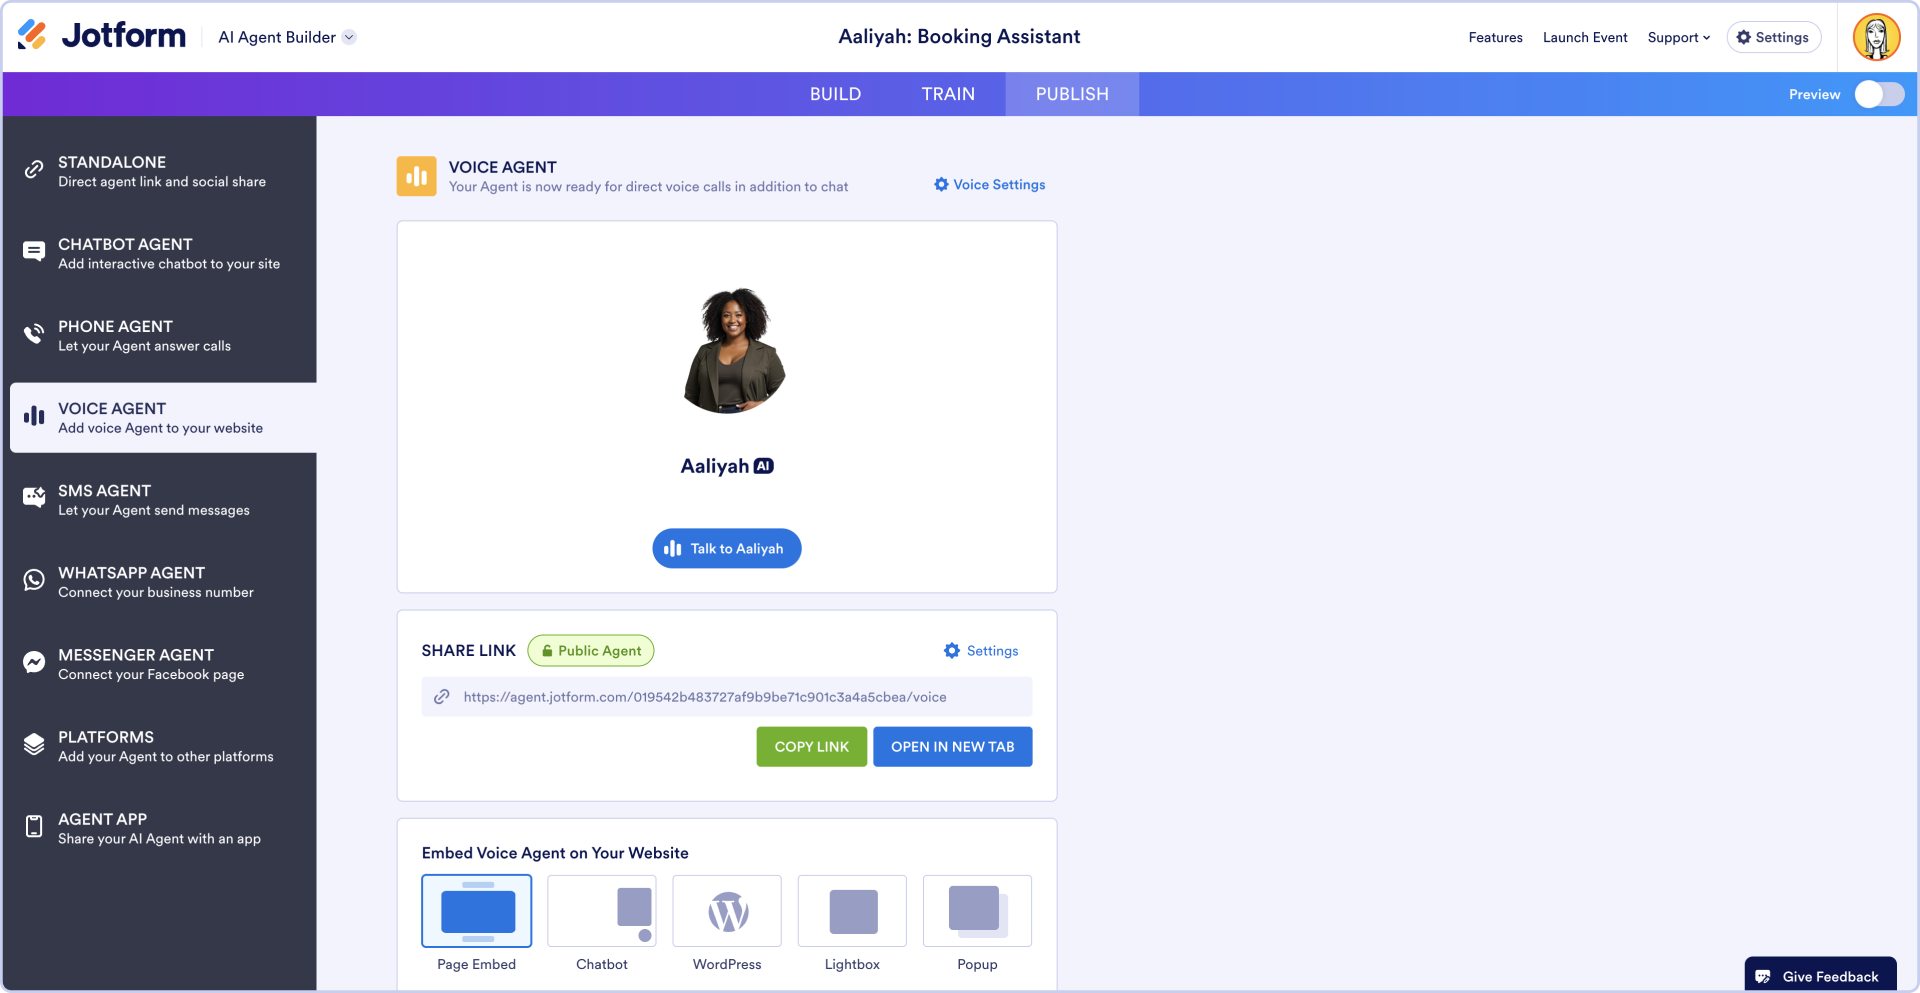Image resolution: width=1920 pixels, height=993 pixels.
Task: Click the Public Agent badge
Action: [x=591, y=651]
